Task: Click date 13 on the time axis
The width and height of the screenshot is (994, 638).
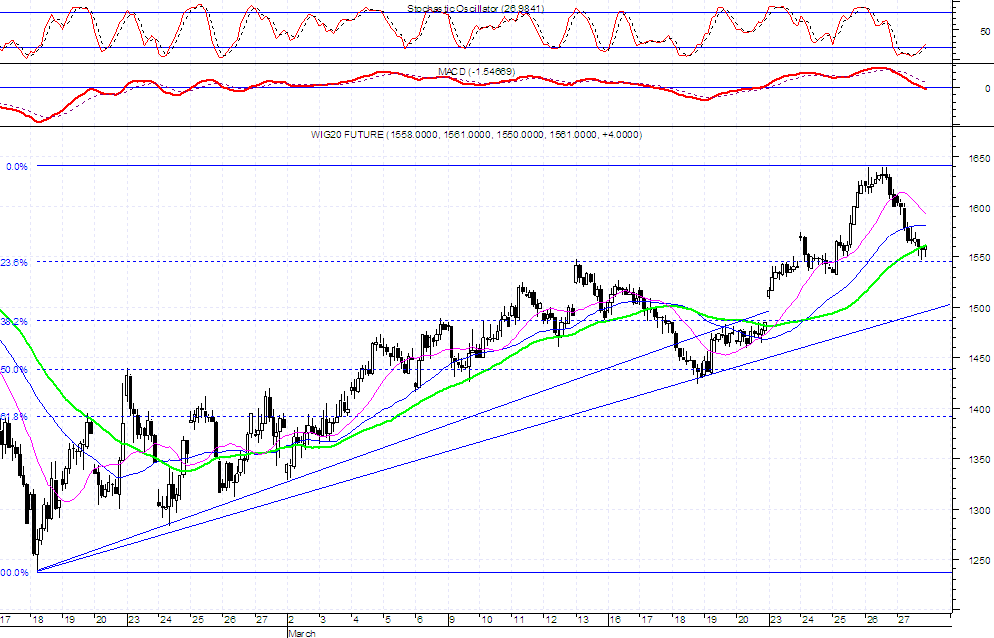Action: (x=582, y=620)
